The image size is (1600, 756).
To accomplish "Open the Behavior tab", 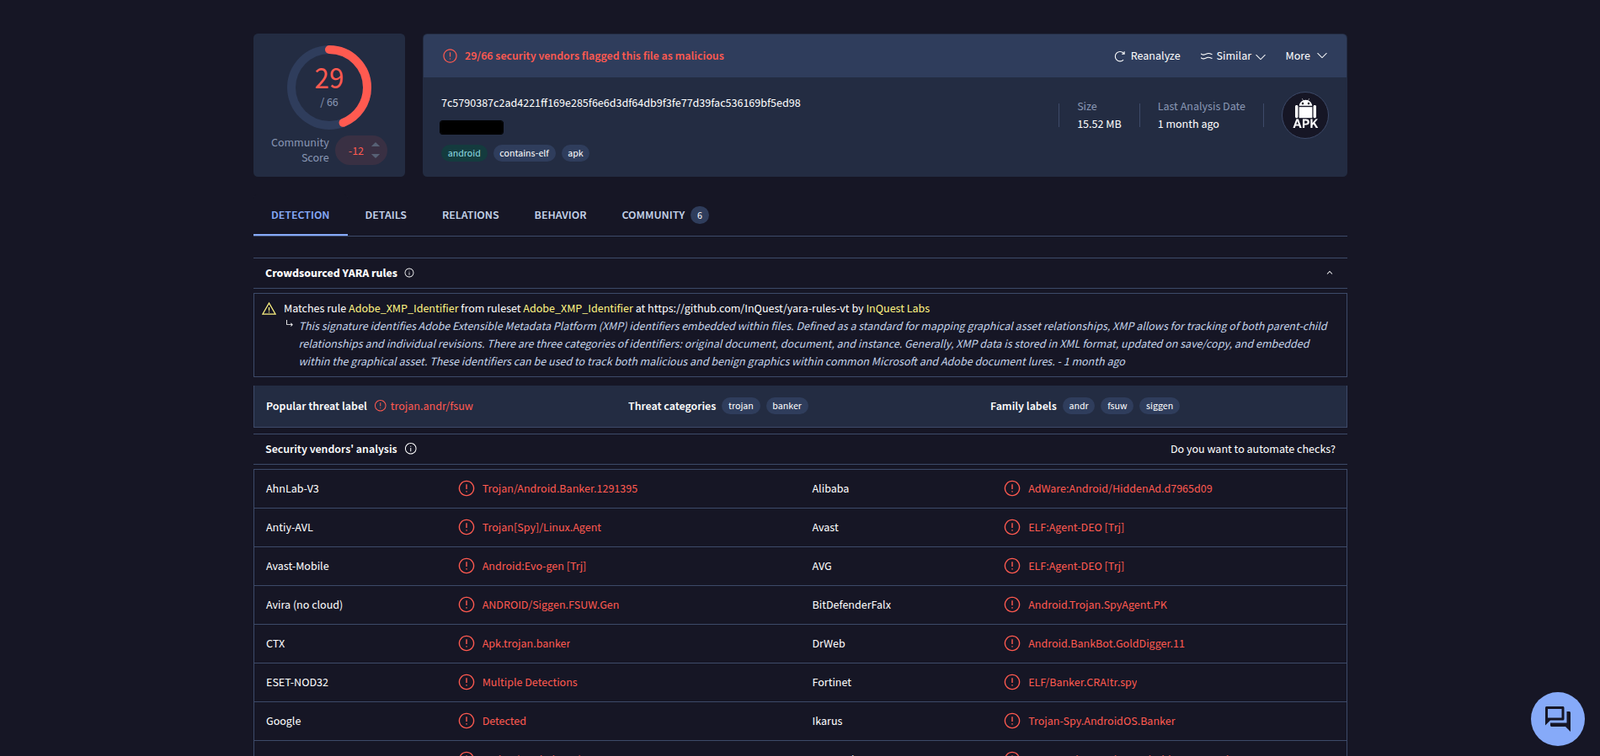I will pos(560,215).
